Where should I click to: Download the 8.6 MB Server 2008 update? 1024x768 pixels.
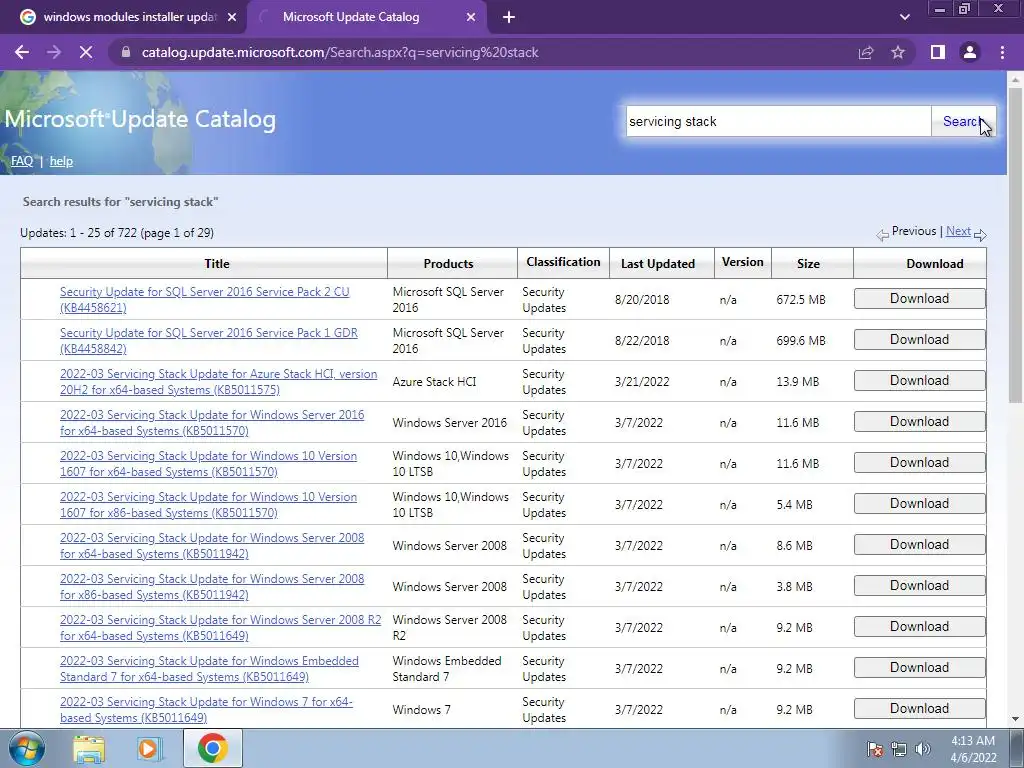(920, 545)
